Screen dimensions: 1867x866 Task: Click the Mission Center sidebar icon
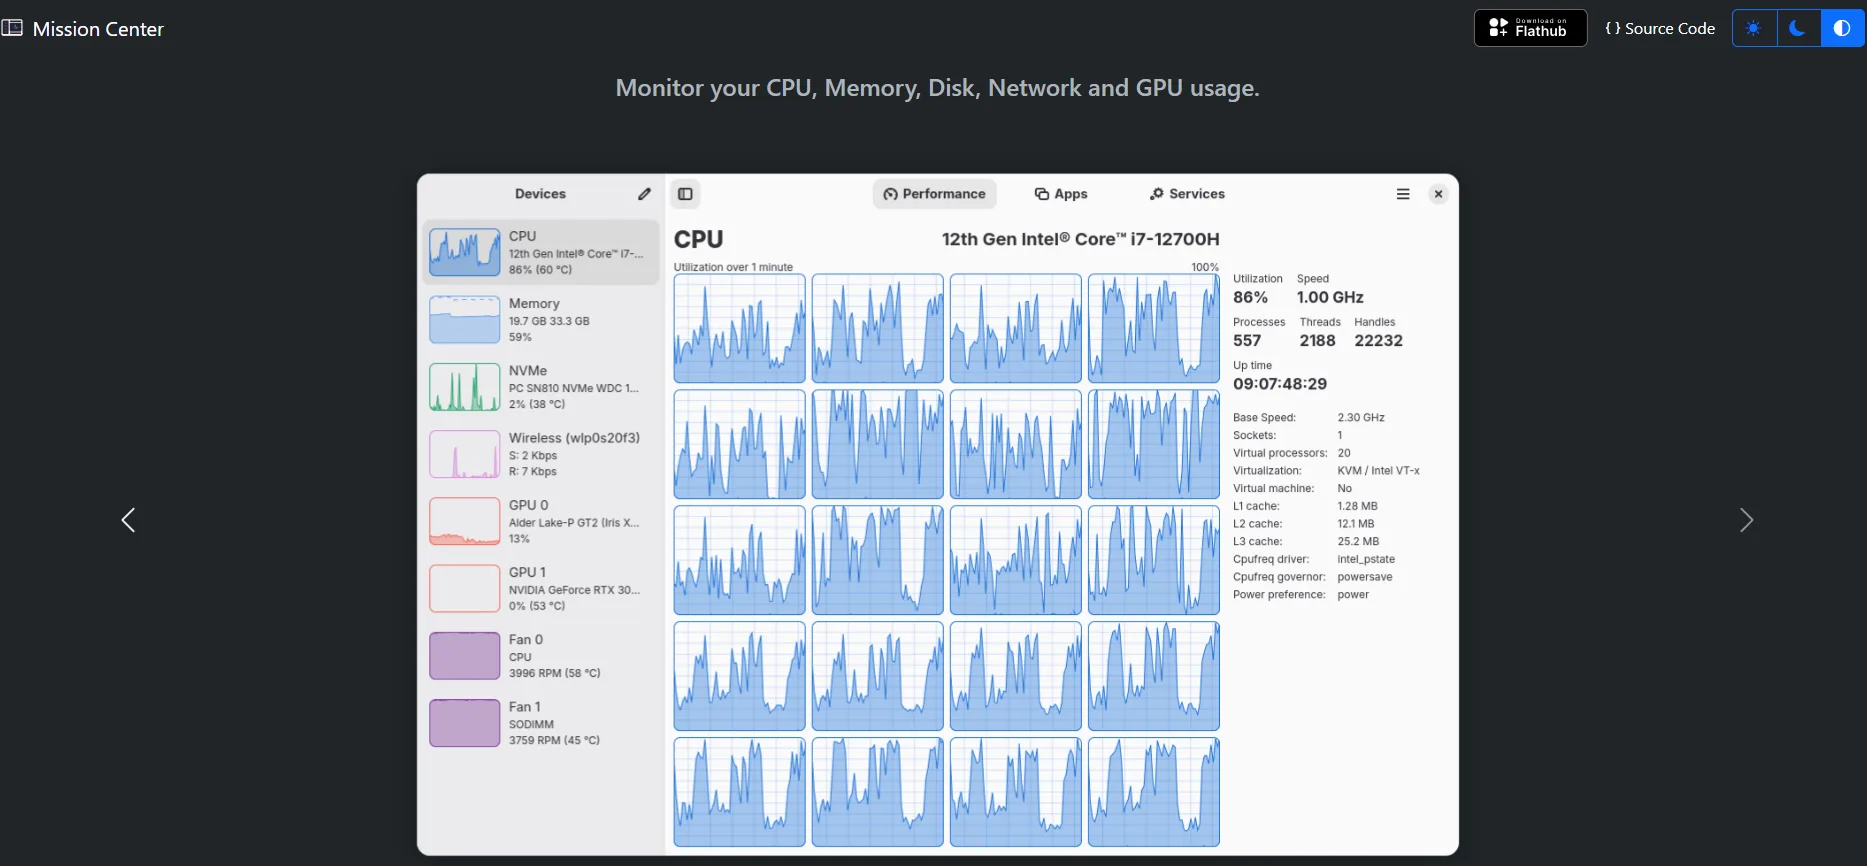(12, 28)
